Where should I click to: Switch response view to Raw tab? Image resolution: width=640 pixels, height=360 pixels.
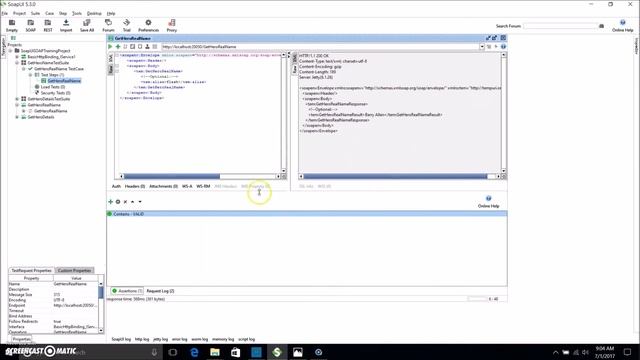pyautogui.click(x=294, y=70)
